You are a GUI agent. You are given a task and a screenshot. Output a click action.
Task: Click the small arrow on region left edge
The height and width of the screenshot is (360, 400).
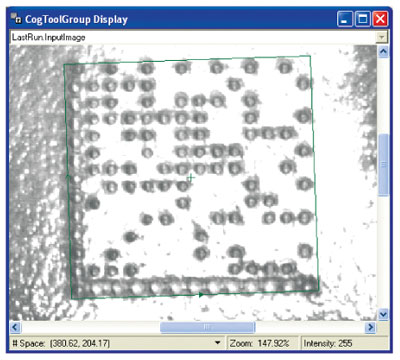pos(68,176)
